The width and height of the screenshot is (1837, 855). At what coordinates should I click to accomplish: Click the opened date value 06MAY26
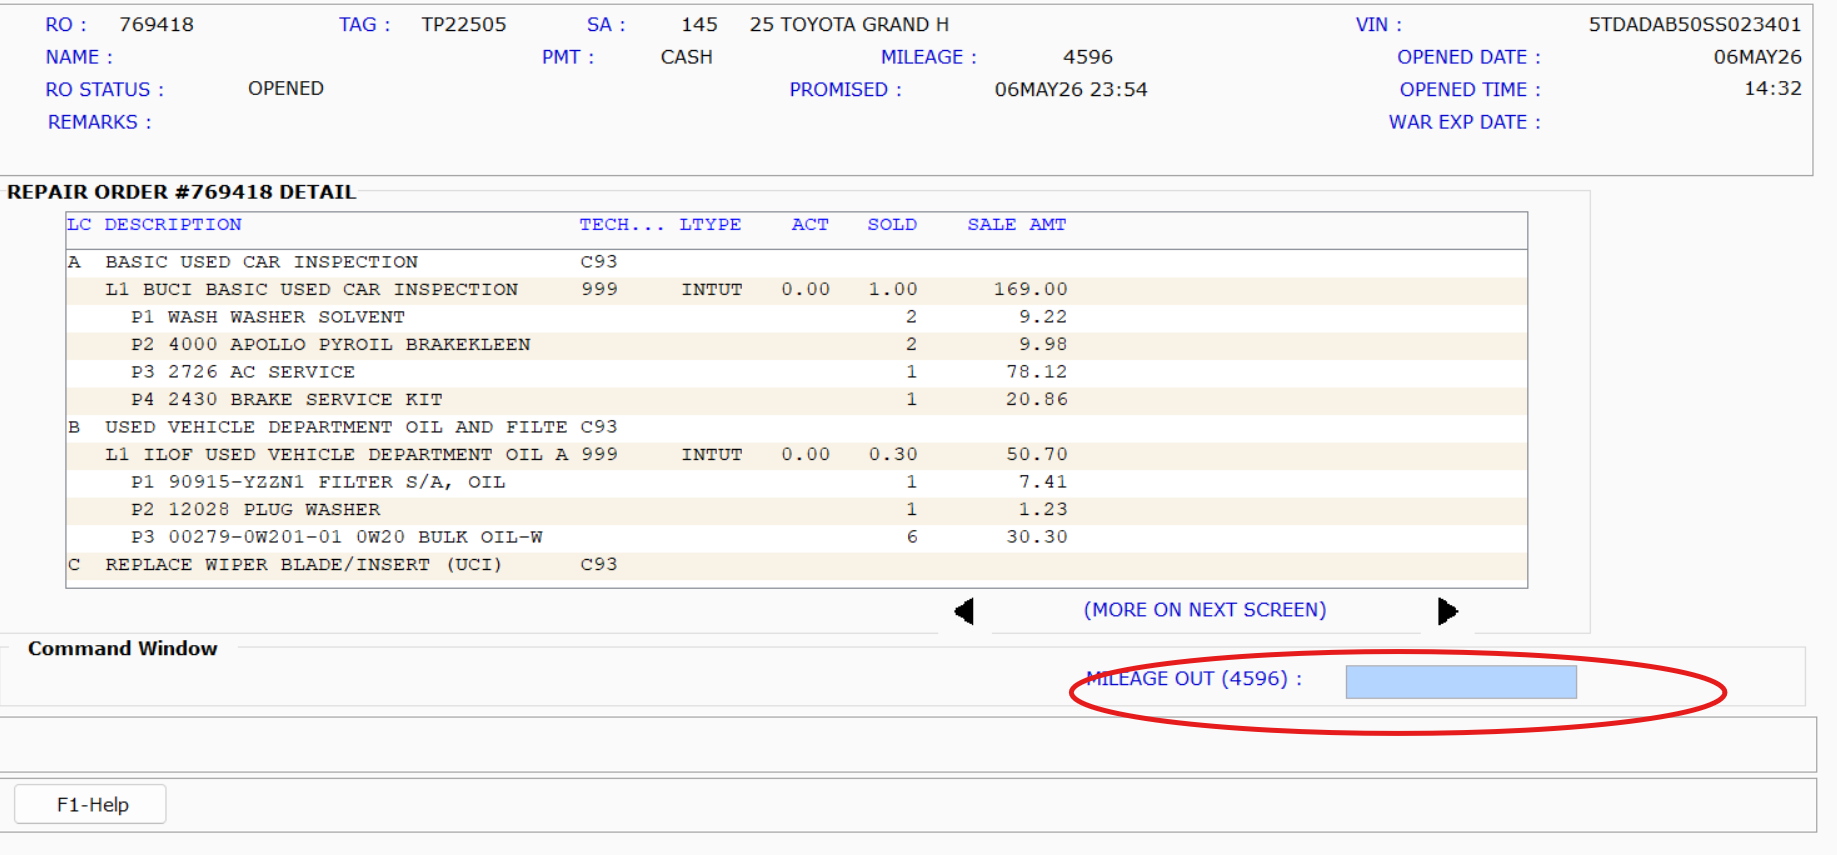[1757, 58]
